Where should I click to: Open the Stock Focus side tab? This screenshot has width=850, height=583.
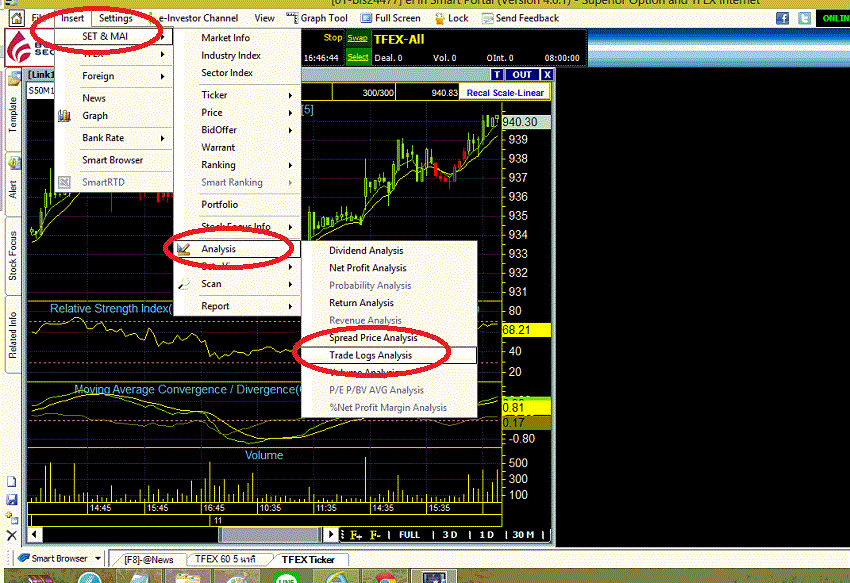[13, 256]
